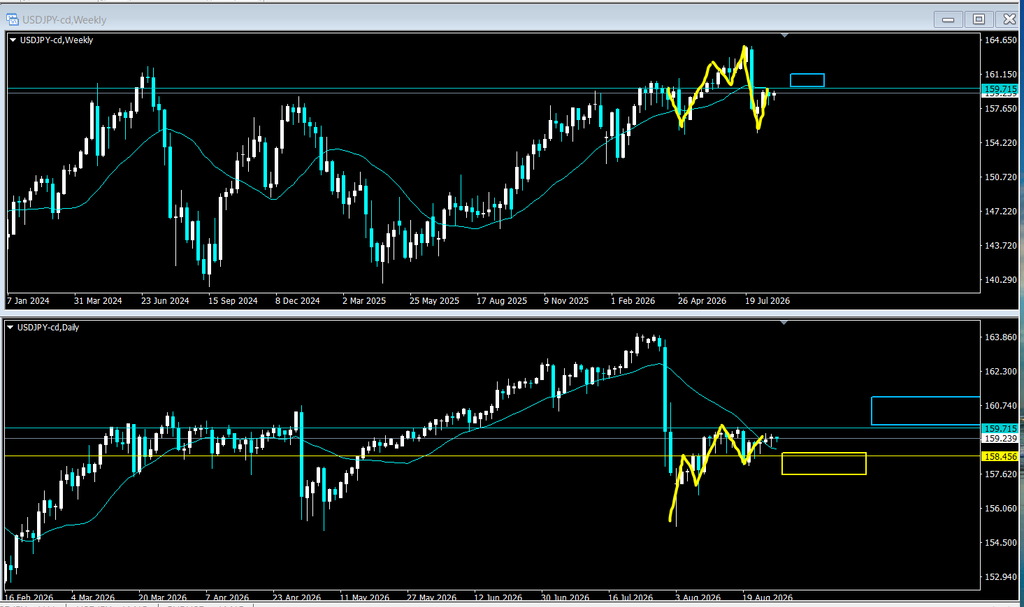Click the yellow 158.456 price label
The image size is (1024, 607).
pyautogui.click(x=1000, y=457)
